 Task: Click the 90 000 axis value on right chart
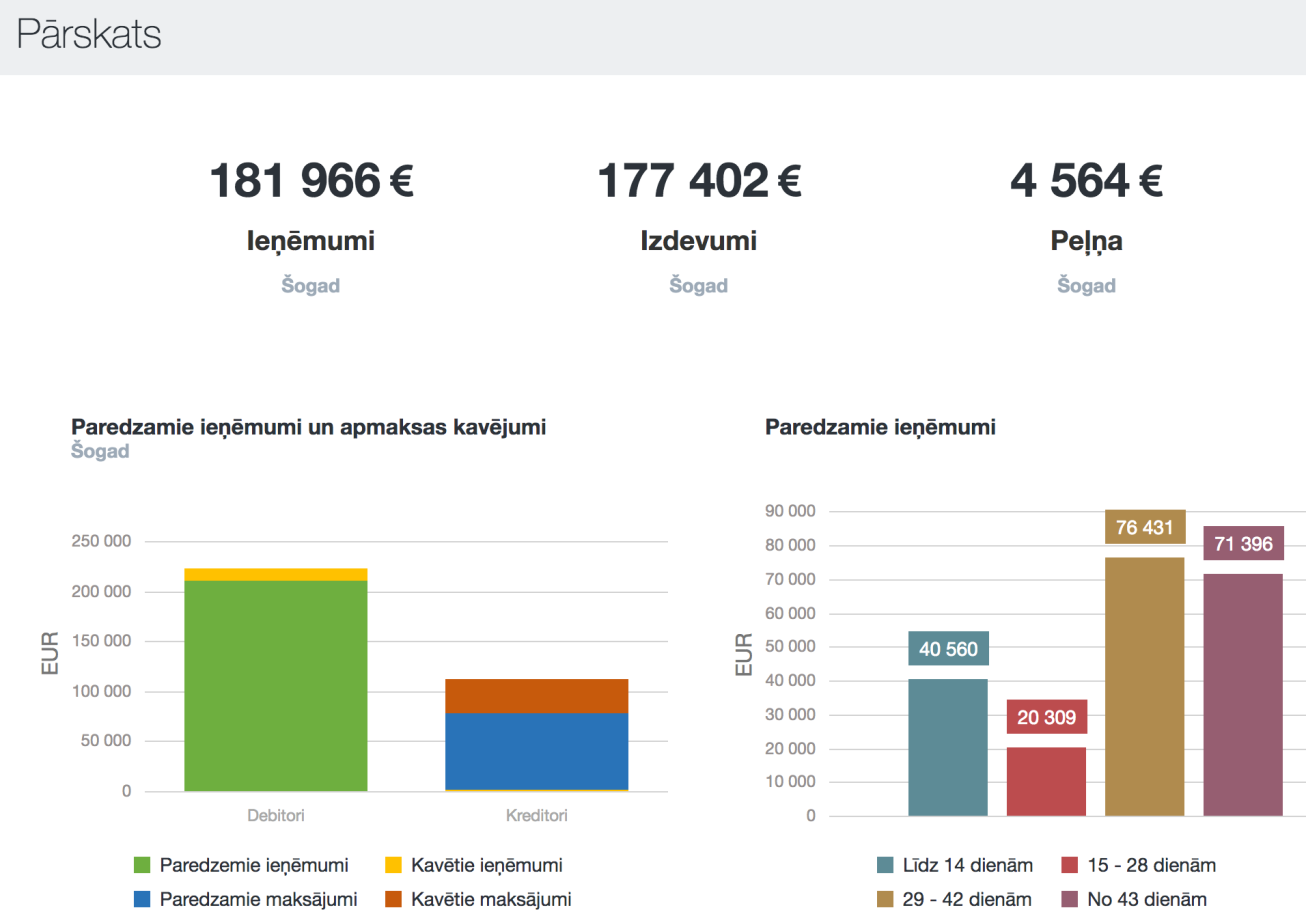pos(790,511)
